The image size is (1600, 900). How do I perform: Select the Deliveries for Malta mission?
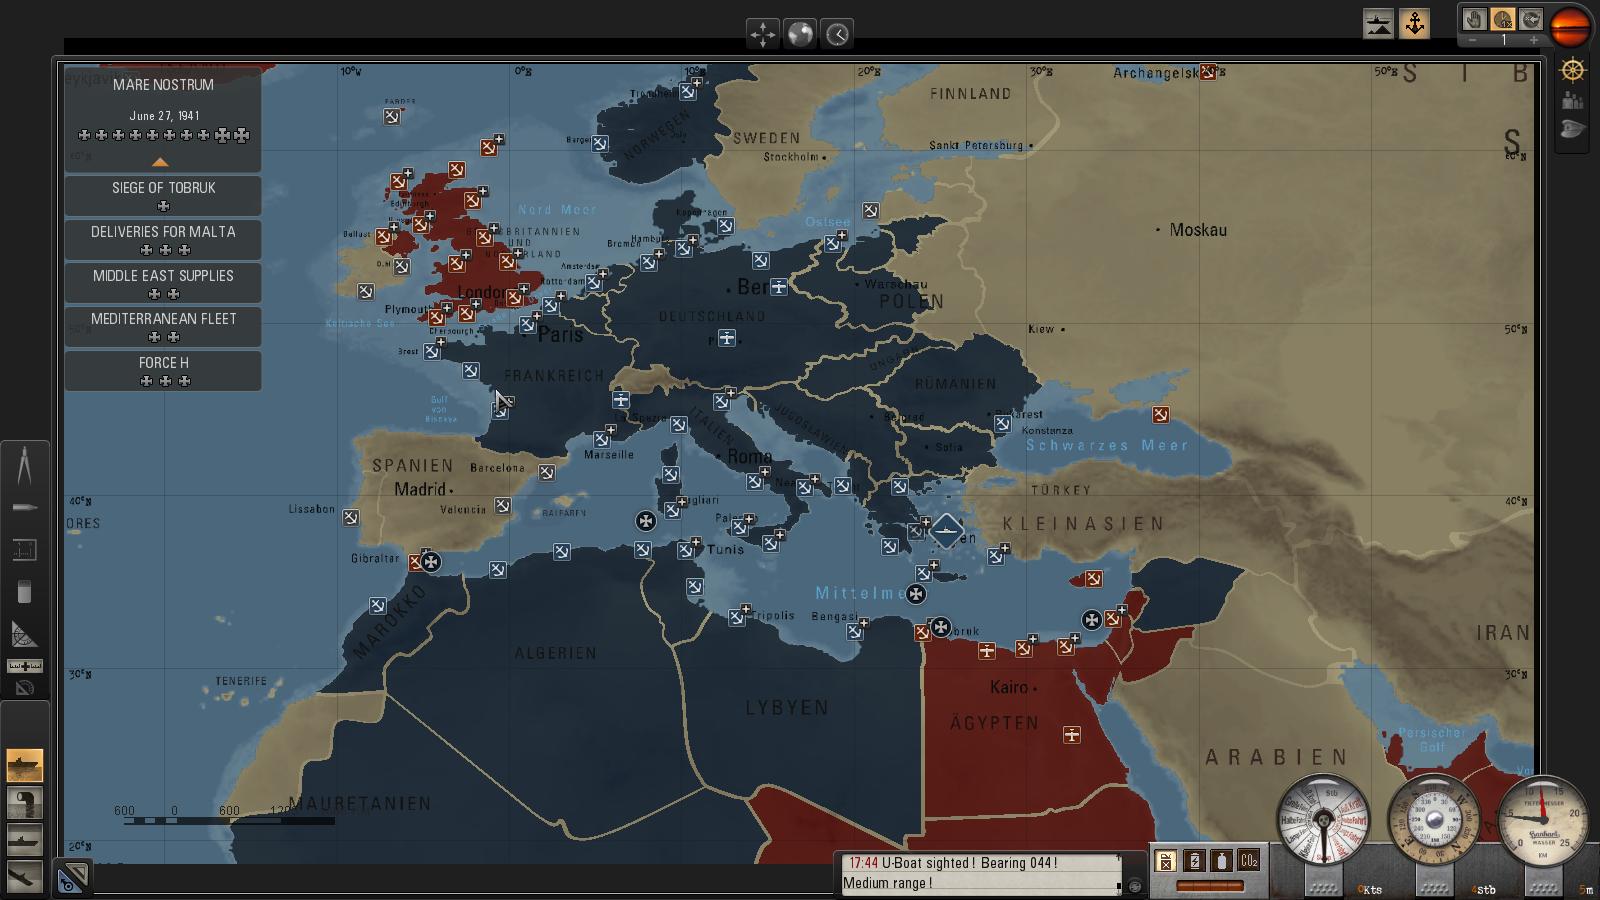[163, 239]
